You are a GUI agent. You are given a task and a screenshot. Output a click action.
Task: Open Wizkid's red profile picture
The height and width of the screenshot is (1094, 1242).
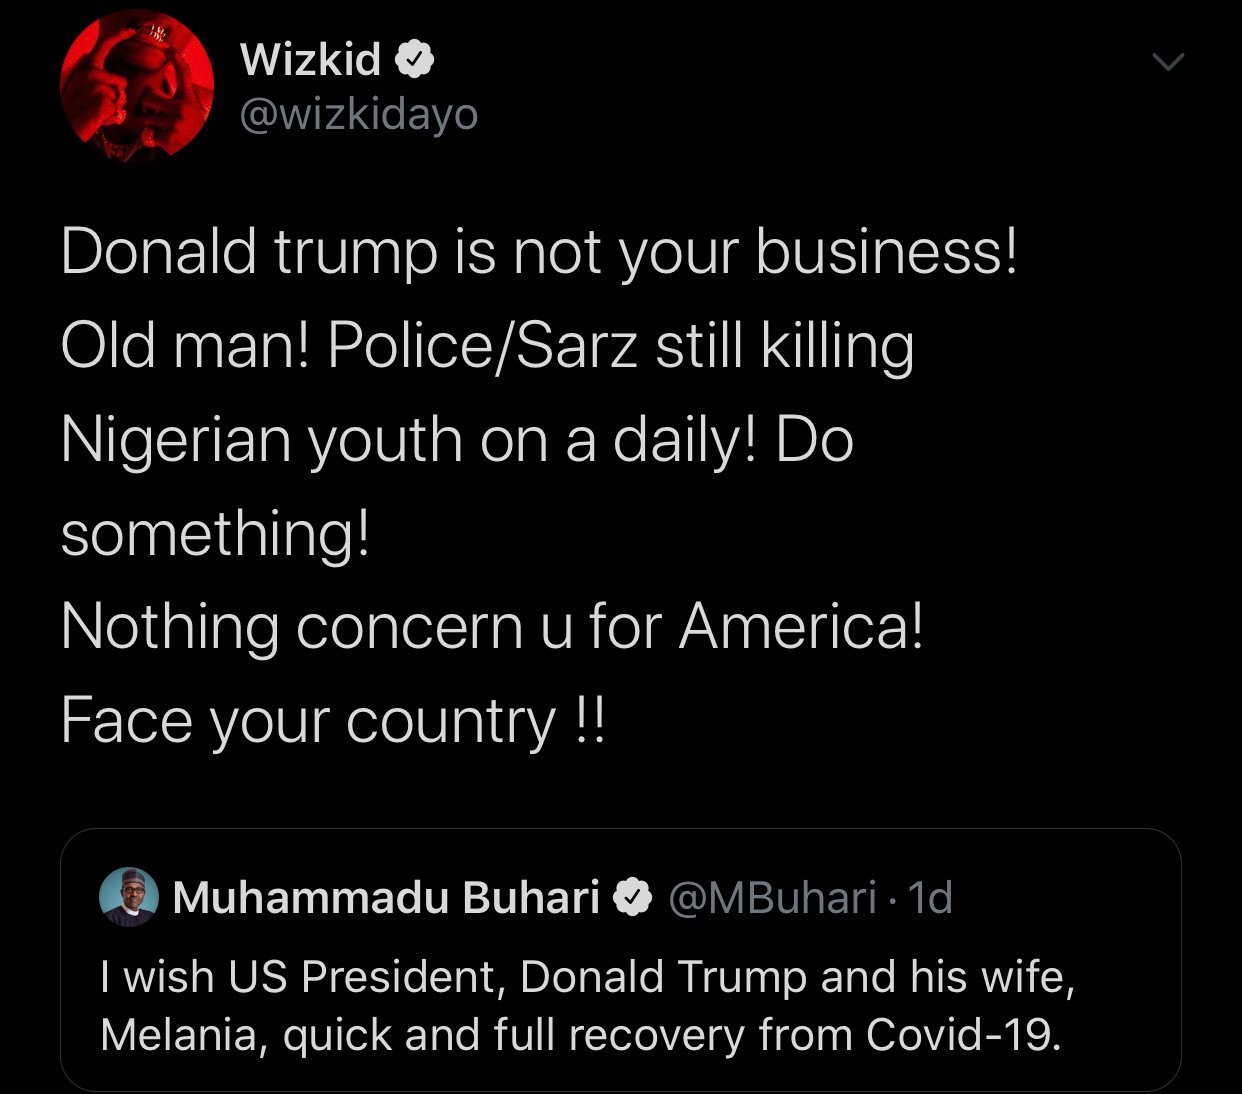(x=137, y=87)
